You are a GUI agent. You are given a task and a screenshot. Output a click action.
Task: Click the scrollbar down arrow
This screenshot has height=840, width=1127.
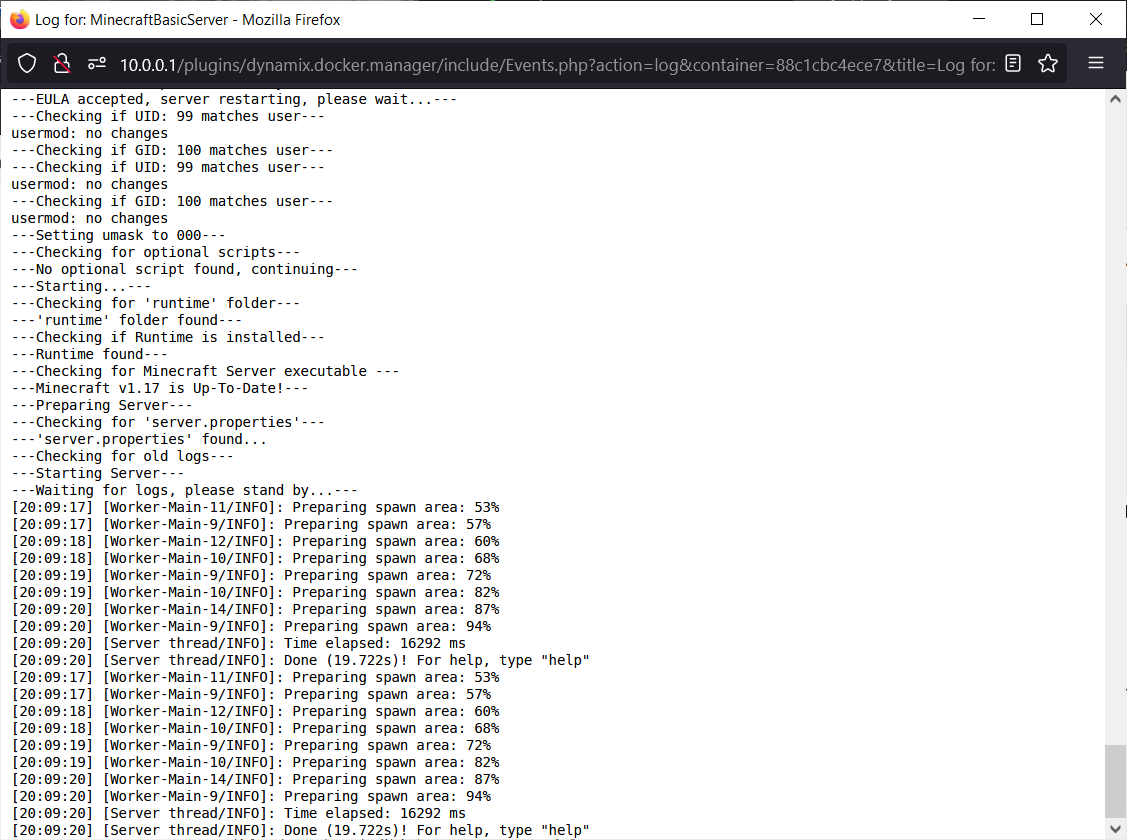pos(1115,829)
